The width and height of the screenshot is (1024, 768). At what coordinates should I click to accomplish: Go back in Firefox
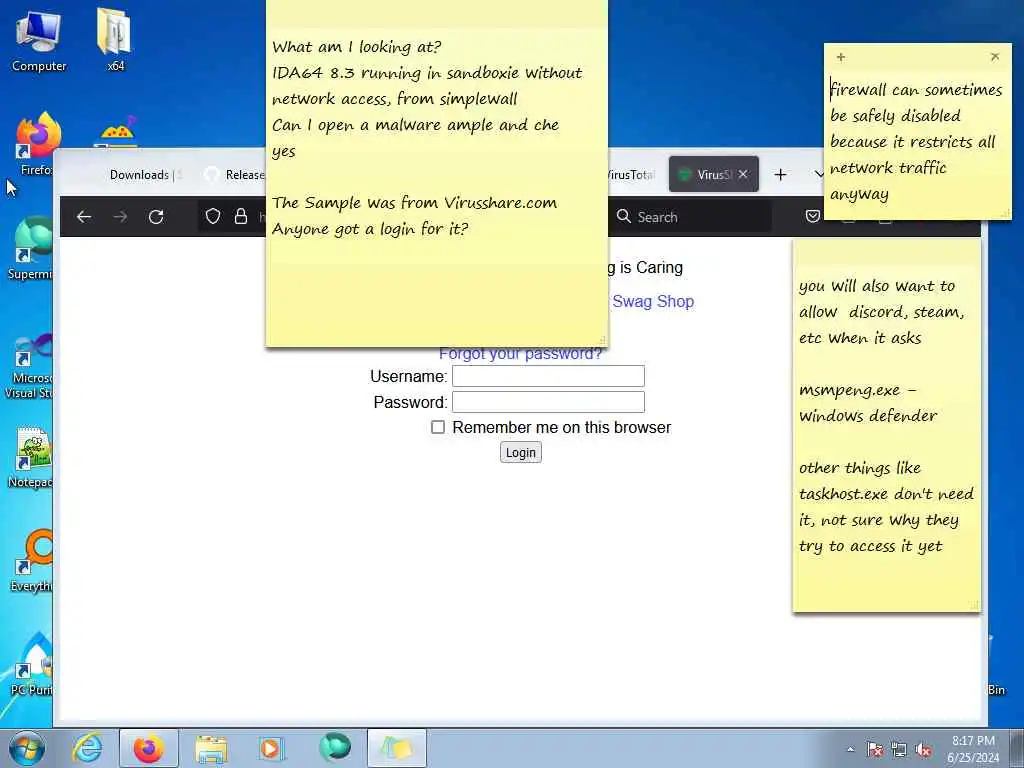[x=84, y=217]
